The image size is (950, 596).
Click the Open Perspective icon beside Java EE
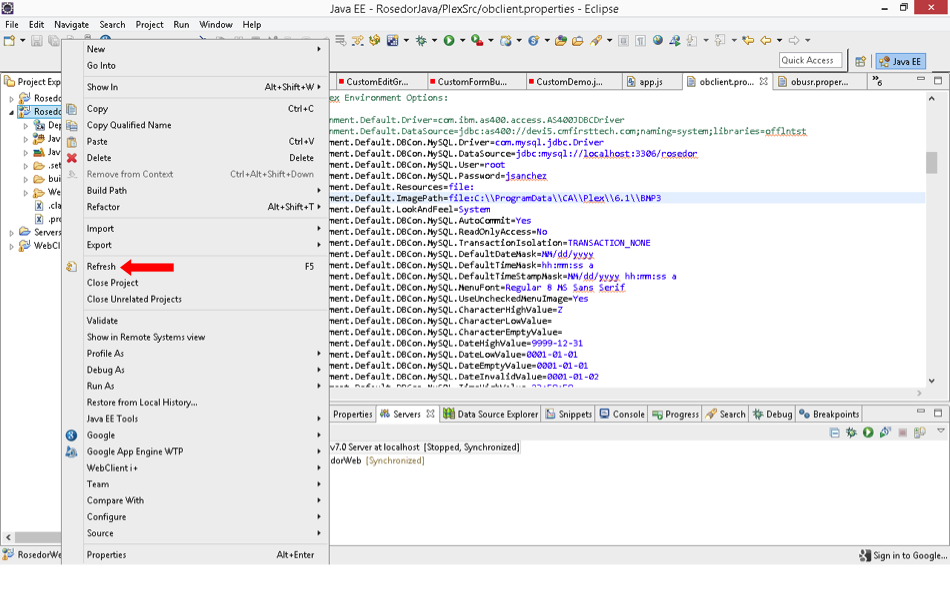tap(860, 61)
